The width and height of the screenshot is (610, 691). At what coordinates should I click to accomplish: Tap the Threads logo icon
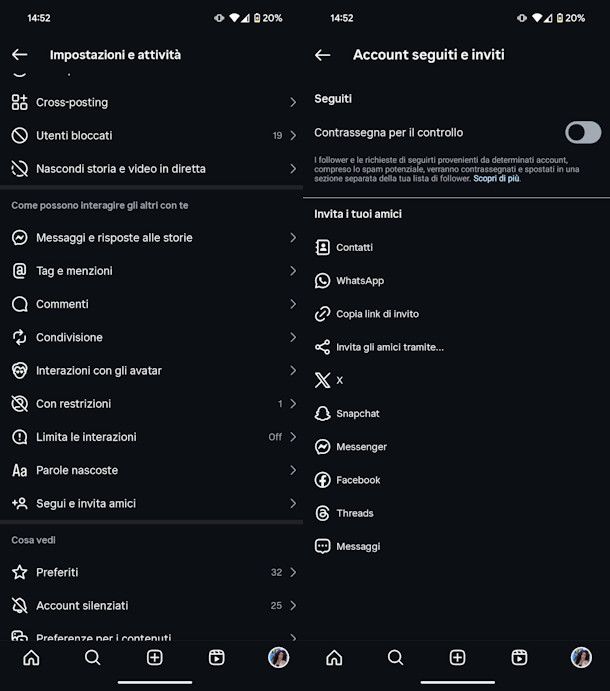322,513
